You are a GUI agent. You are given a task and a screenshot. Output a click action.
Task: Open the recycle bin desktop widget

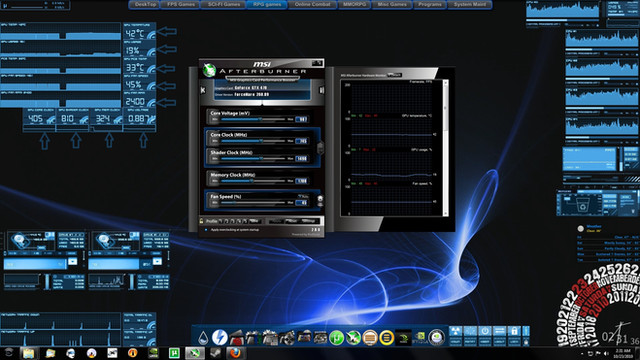click(x=583, y=205)
